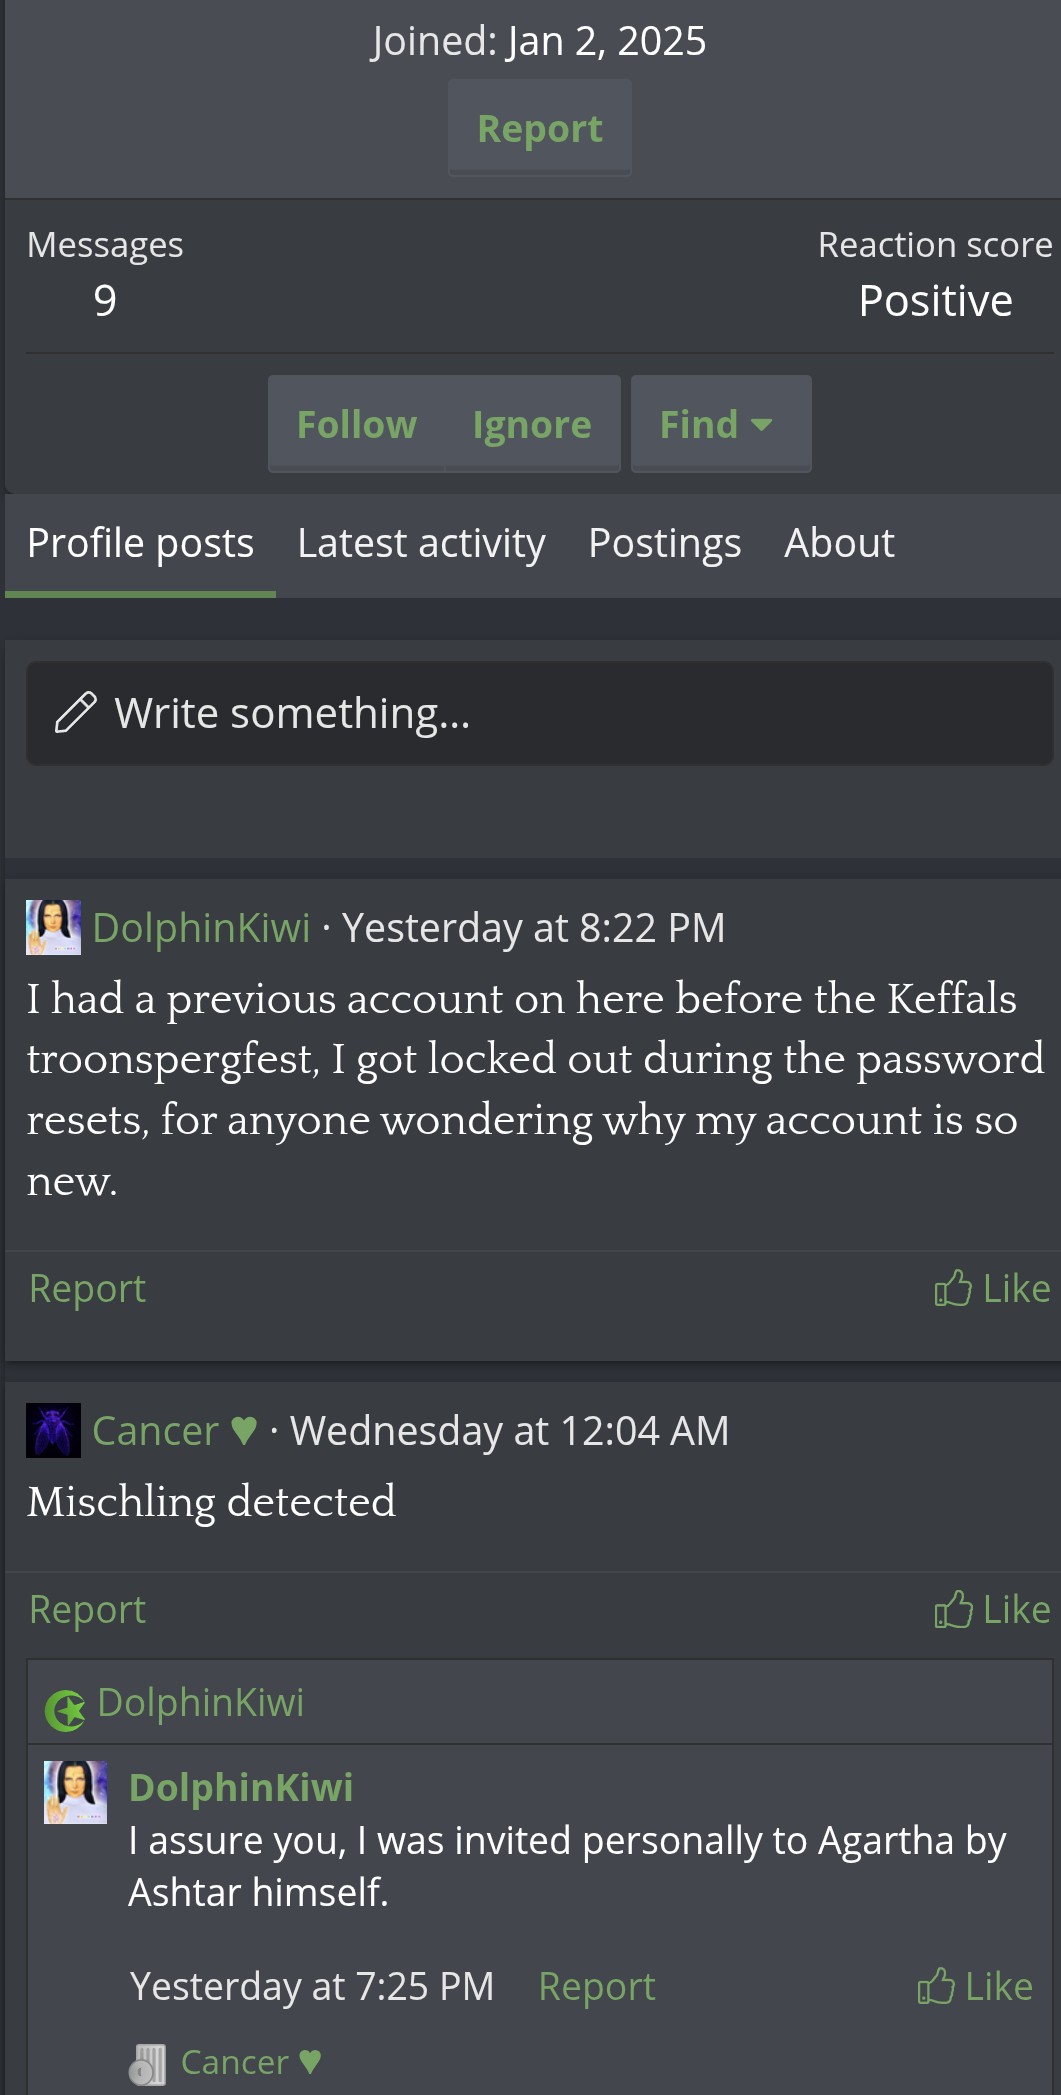
Task: Like DolphinKiwi's Agartha comment reply
Action: (x=975, y=1987)
